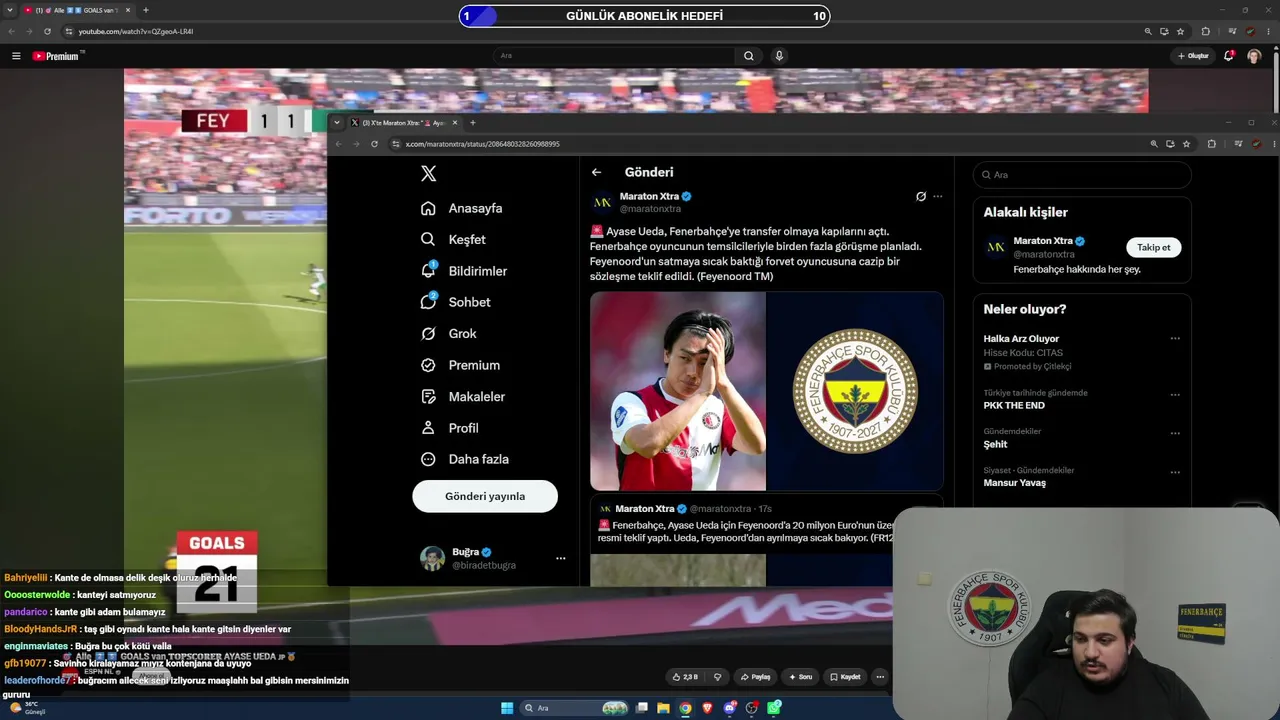The image size is (1280, 720).
Task: Start YouTube voice search with the microphone
Action: (779, 56)
